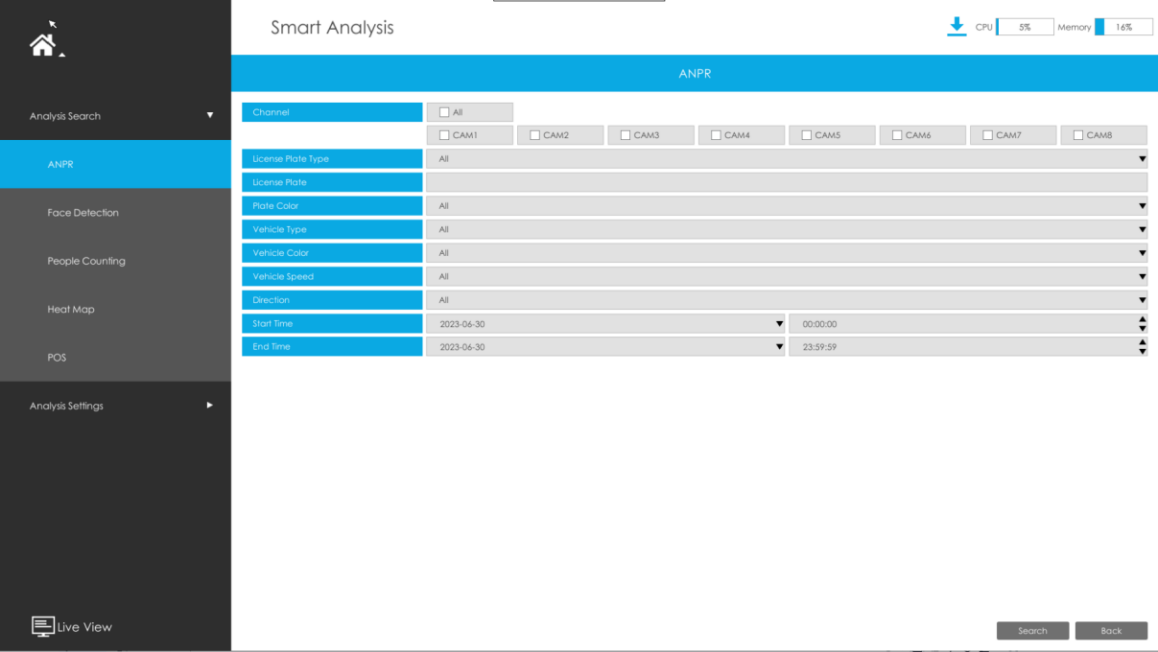Click the Search button

click(x=1032, y=631)
